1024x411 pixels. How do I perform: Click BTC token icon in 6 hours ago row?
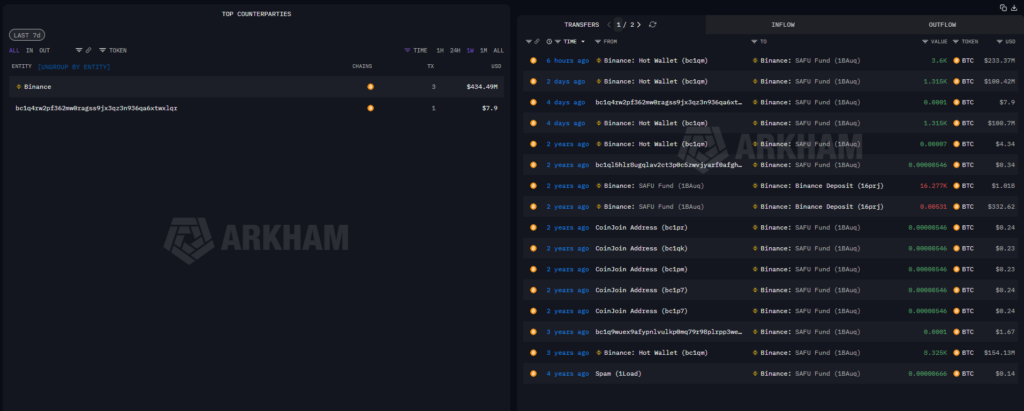coord(957,60)
